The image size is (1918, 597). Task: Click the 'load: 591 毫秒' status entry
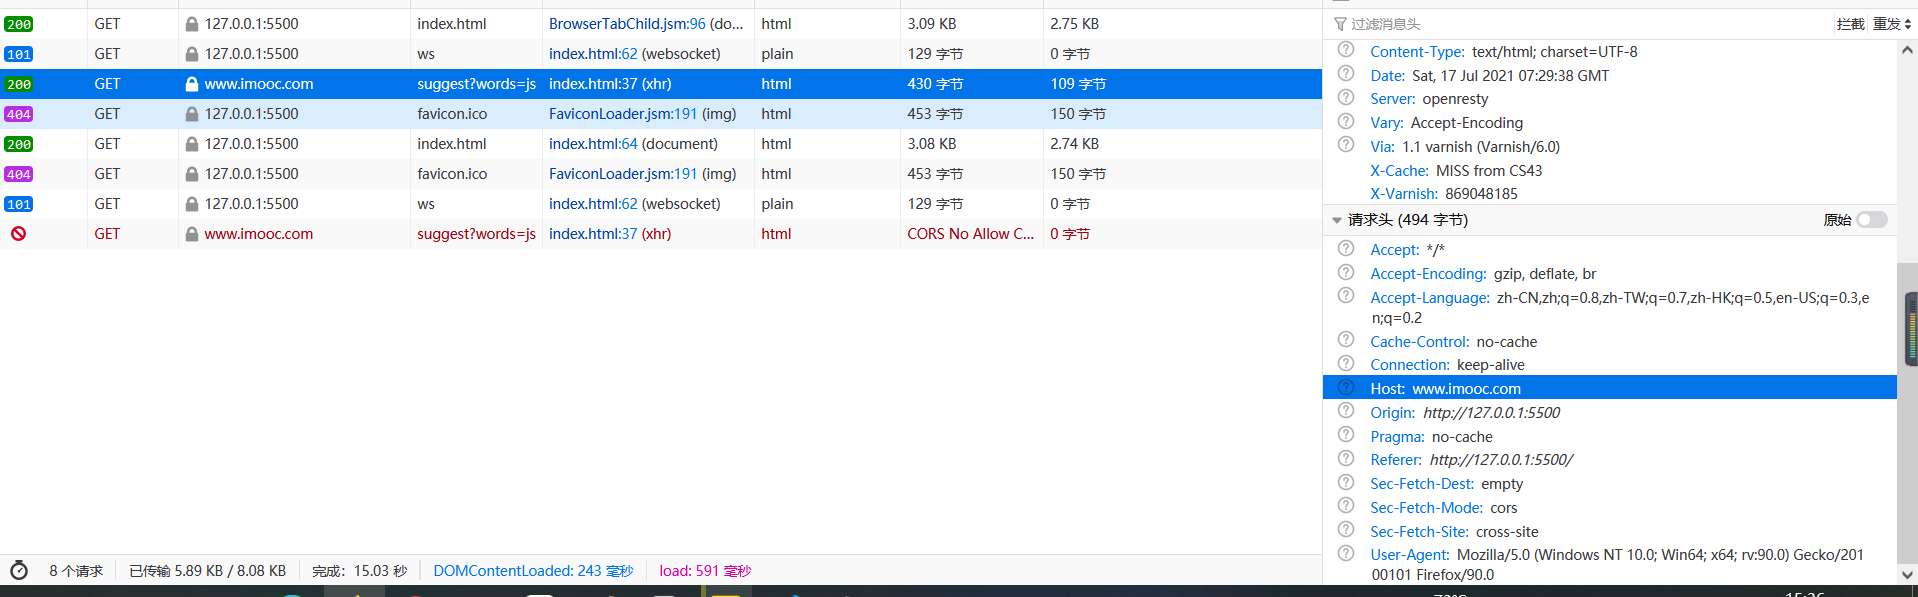705,571
